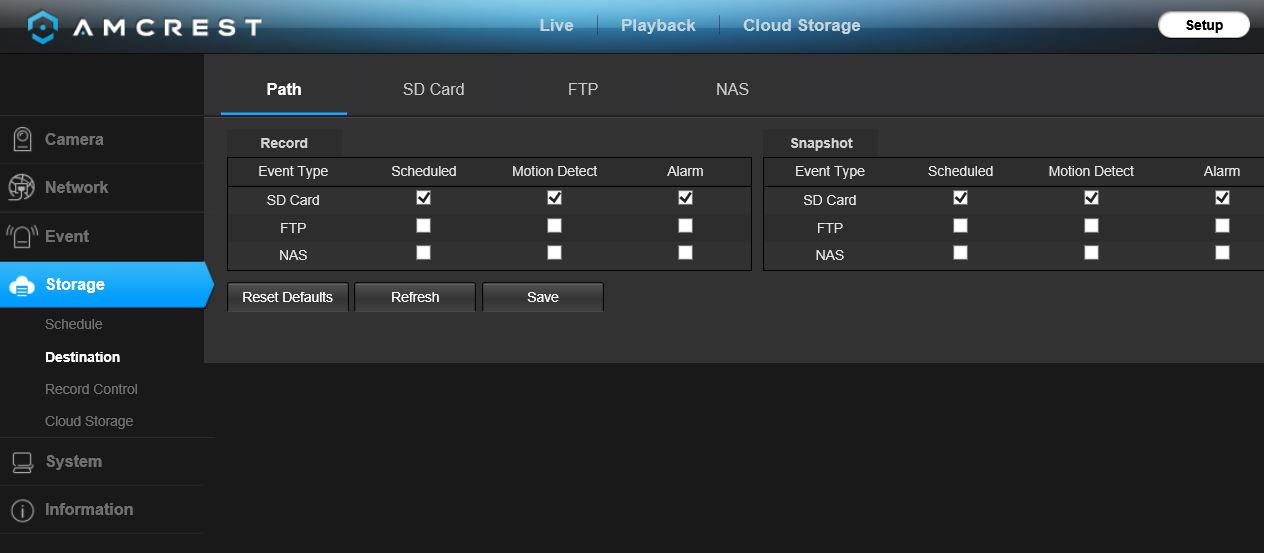Click AMCREST brand text
1264x553 pixels.
click(x=167, y=27)
